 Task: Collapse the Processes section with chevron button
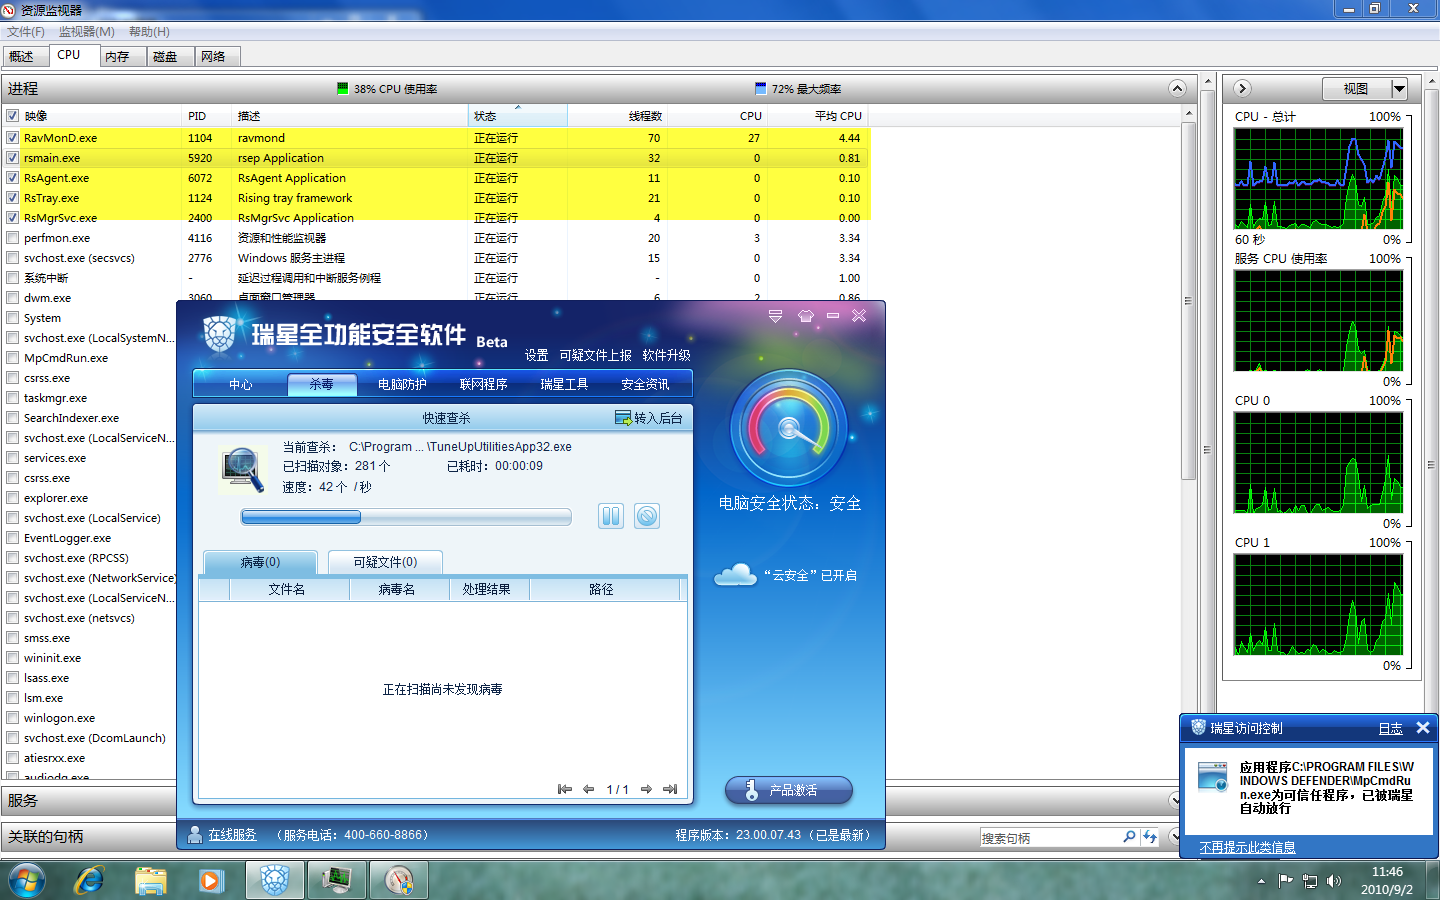1177,88
